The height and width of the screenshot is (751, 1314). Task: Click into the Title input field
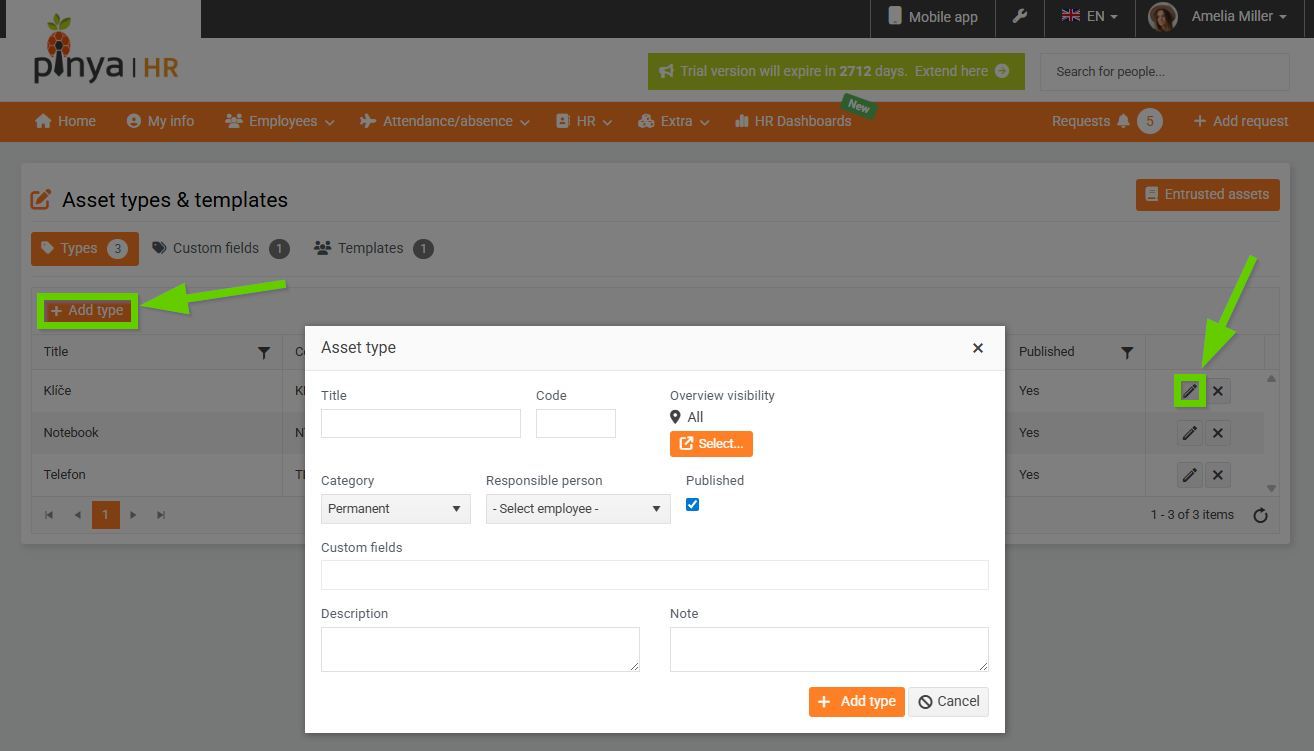[x=421, y=424]
